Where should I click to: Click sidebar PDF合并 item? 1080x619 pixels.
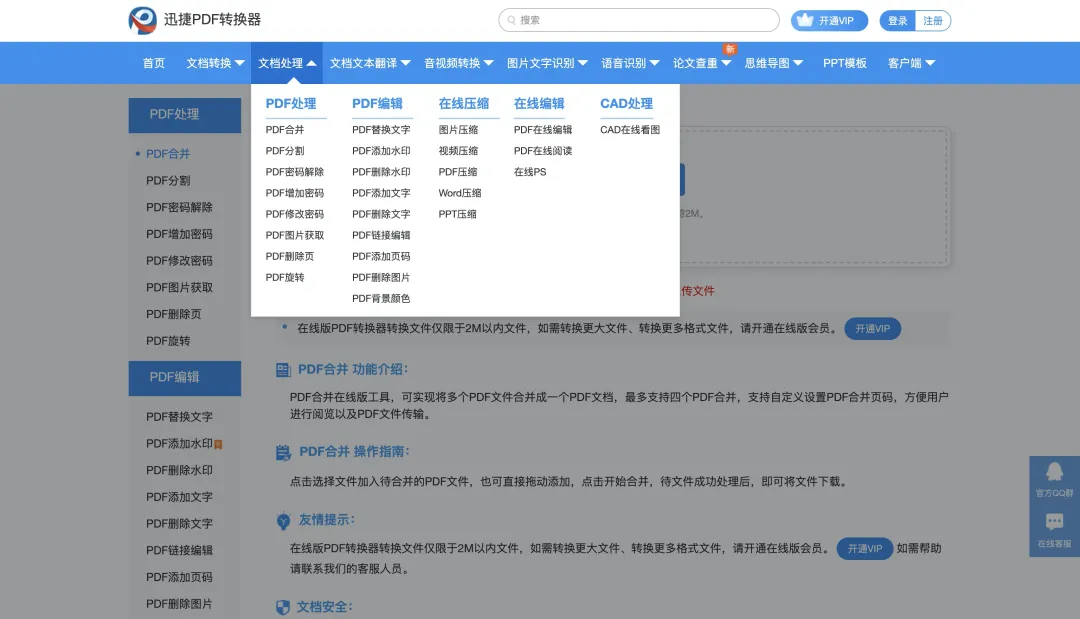point(168,154)
